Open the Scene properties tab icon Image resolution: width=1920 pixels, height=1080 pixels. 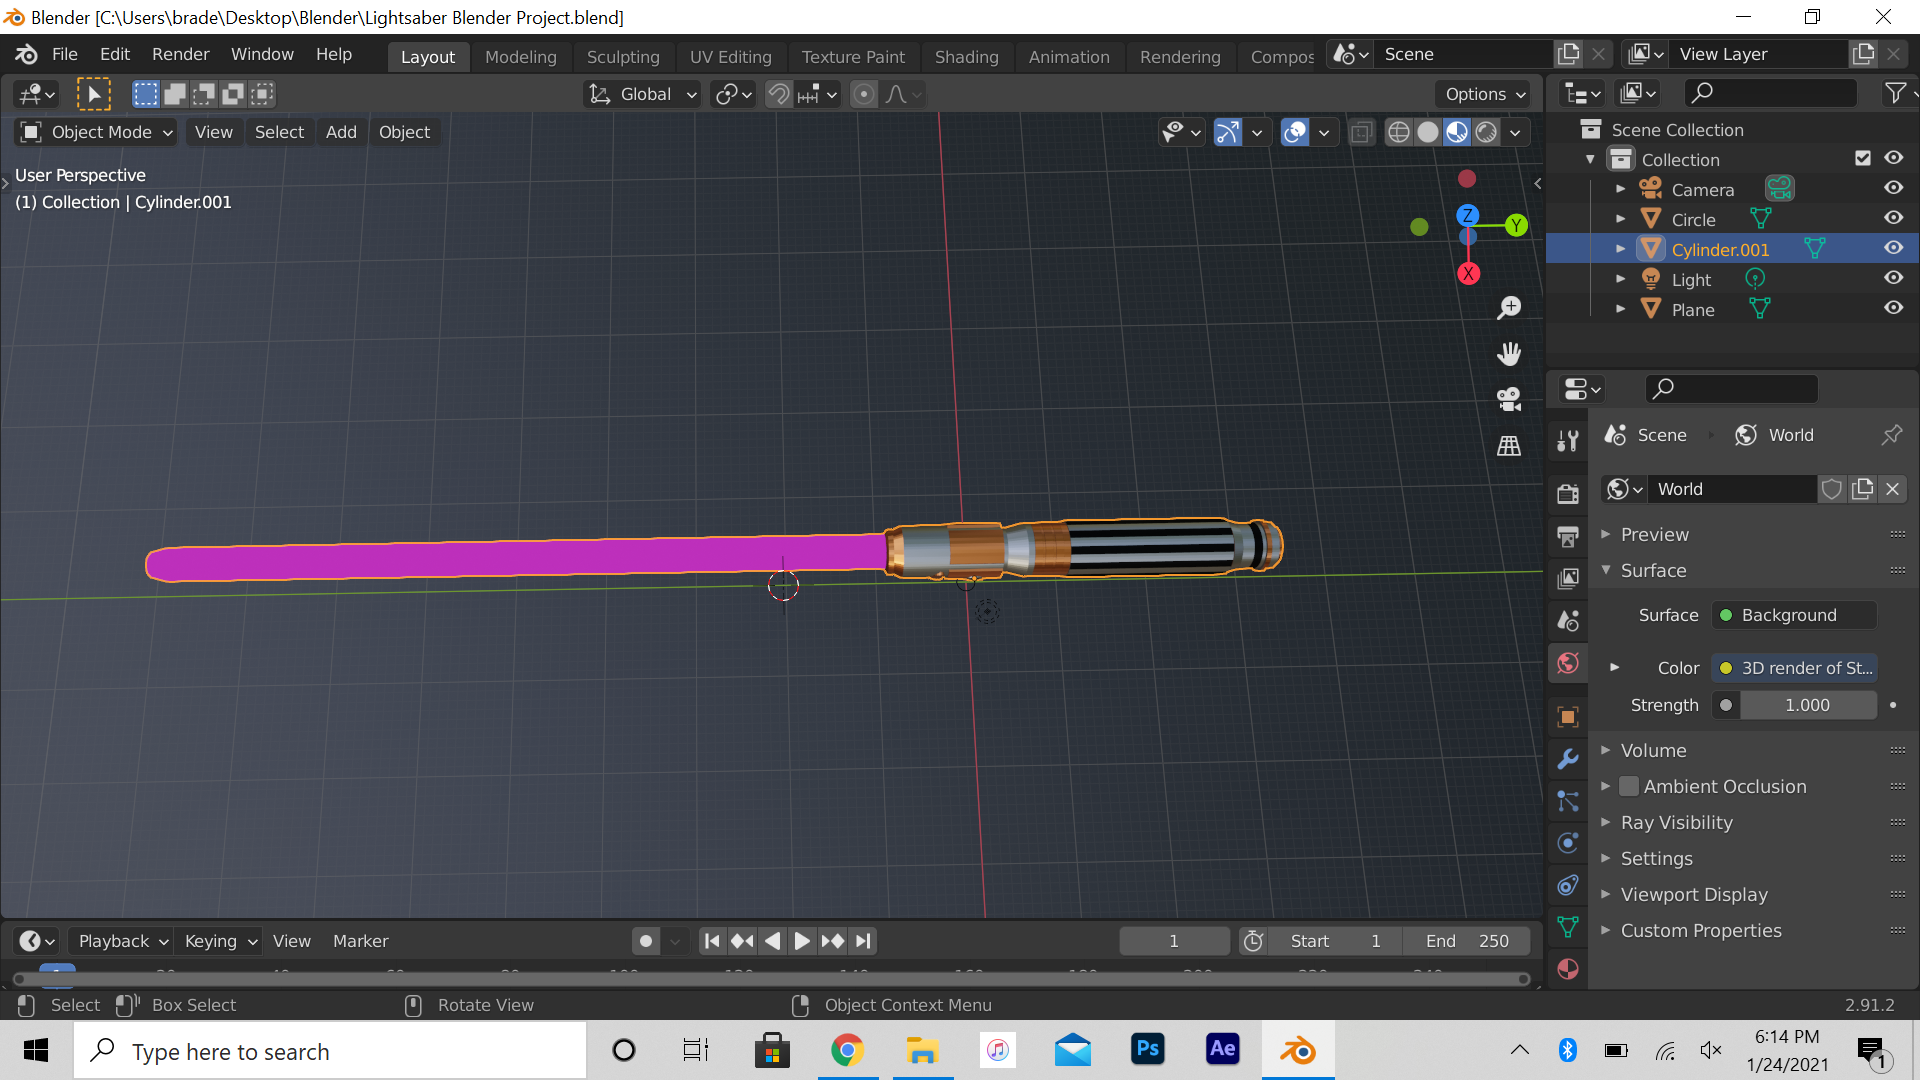(1568, 621)
